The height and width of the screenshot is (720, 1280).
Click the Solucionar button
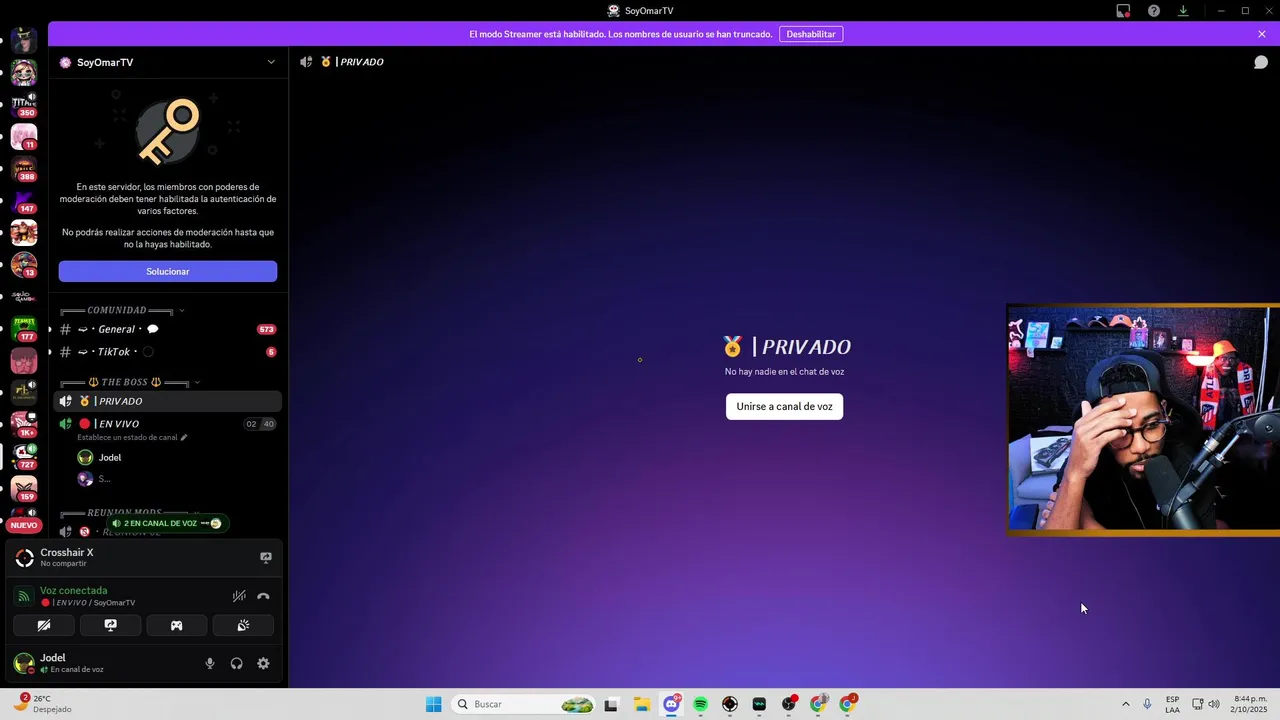click(x=168, y=272)
